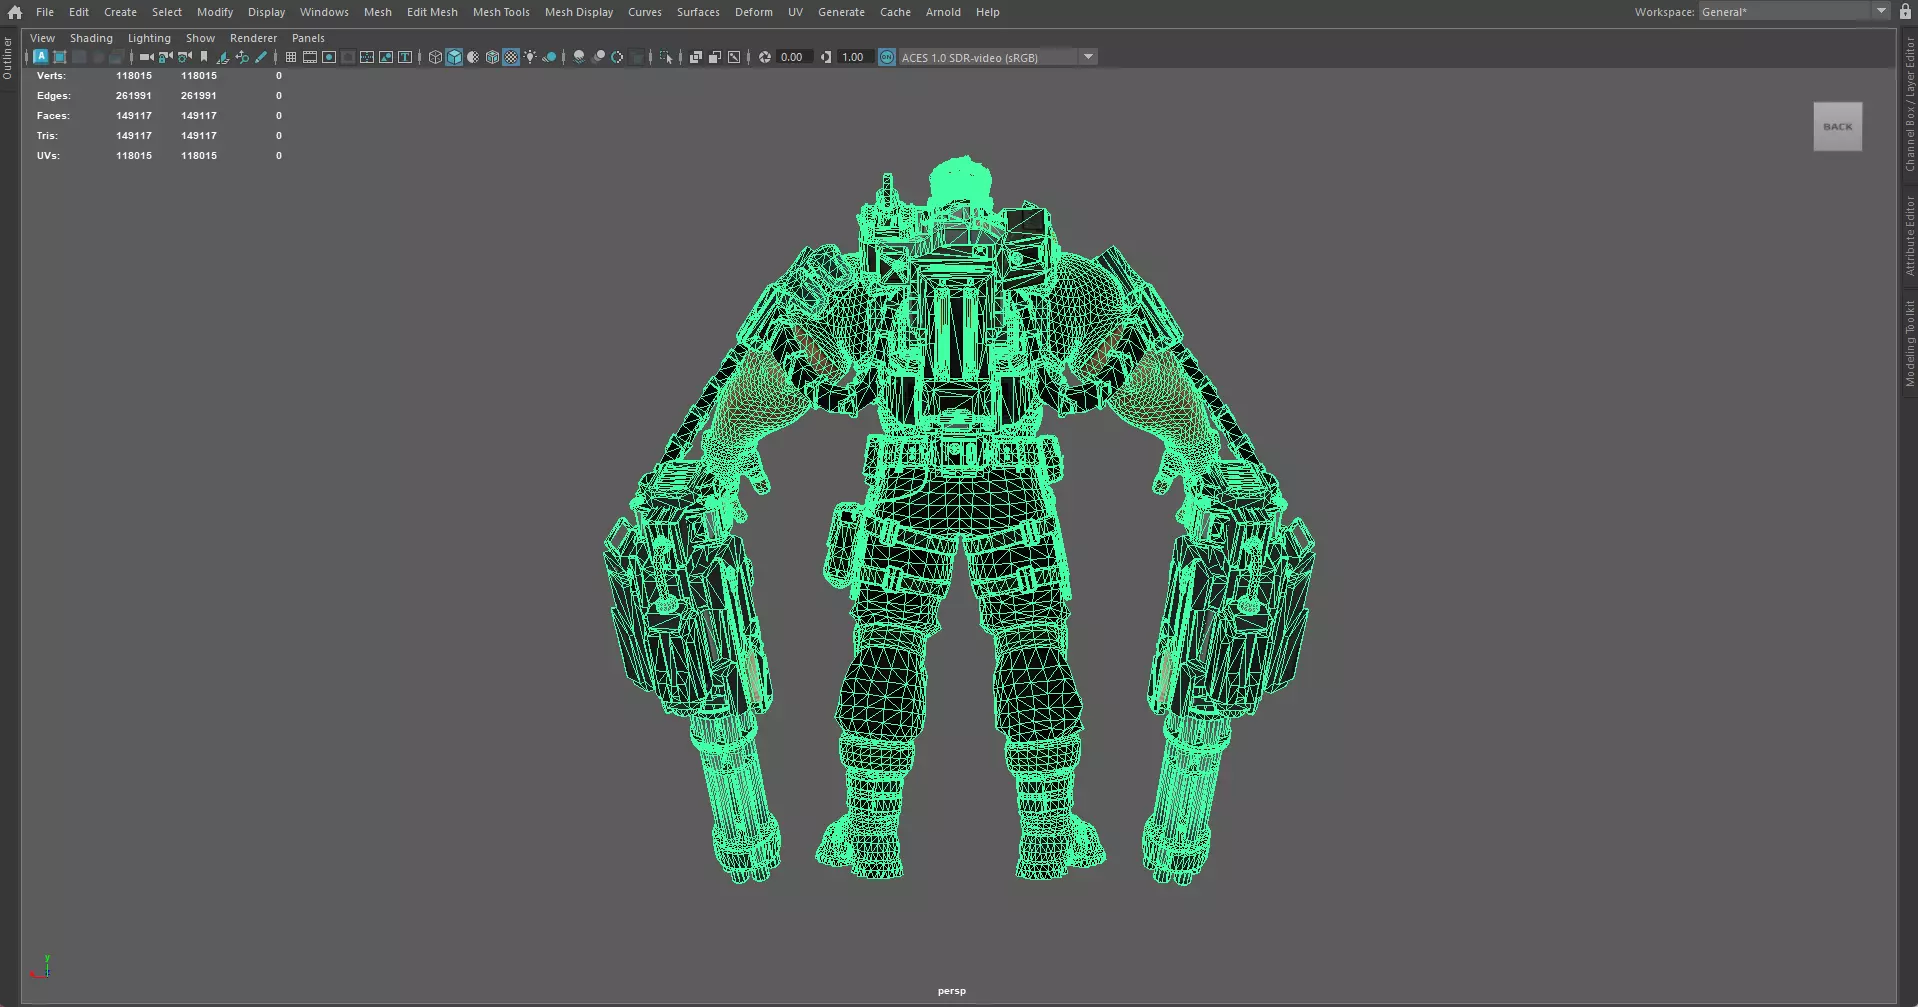This screenshot has width=1918, height=1007.
Task: Click the gamma value field 1.00
Action: pyautogui.click(x=855, y=57)
